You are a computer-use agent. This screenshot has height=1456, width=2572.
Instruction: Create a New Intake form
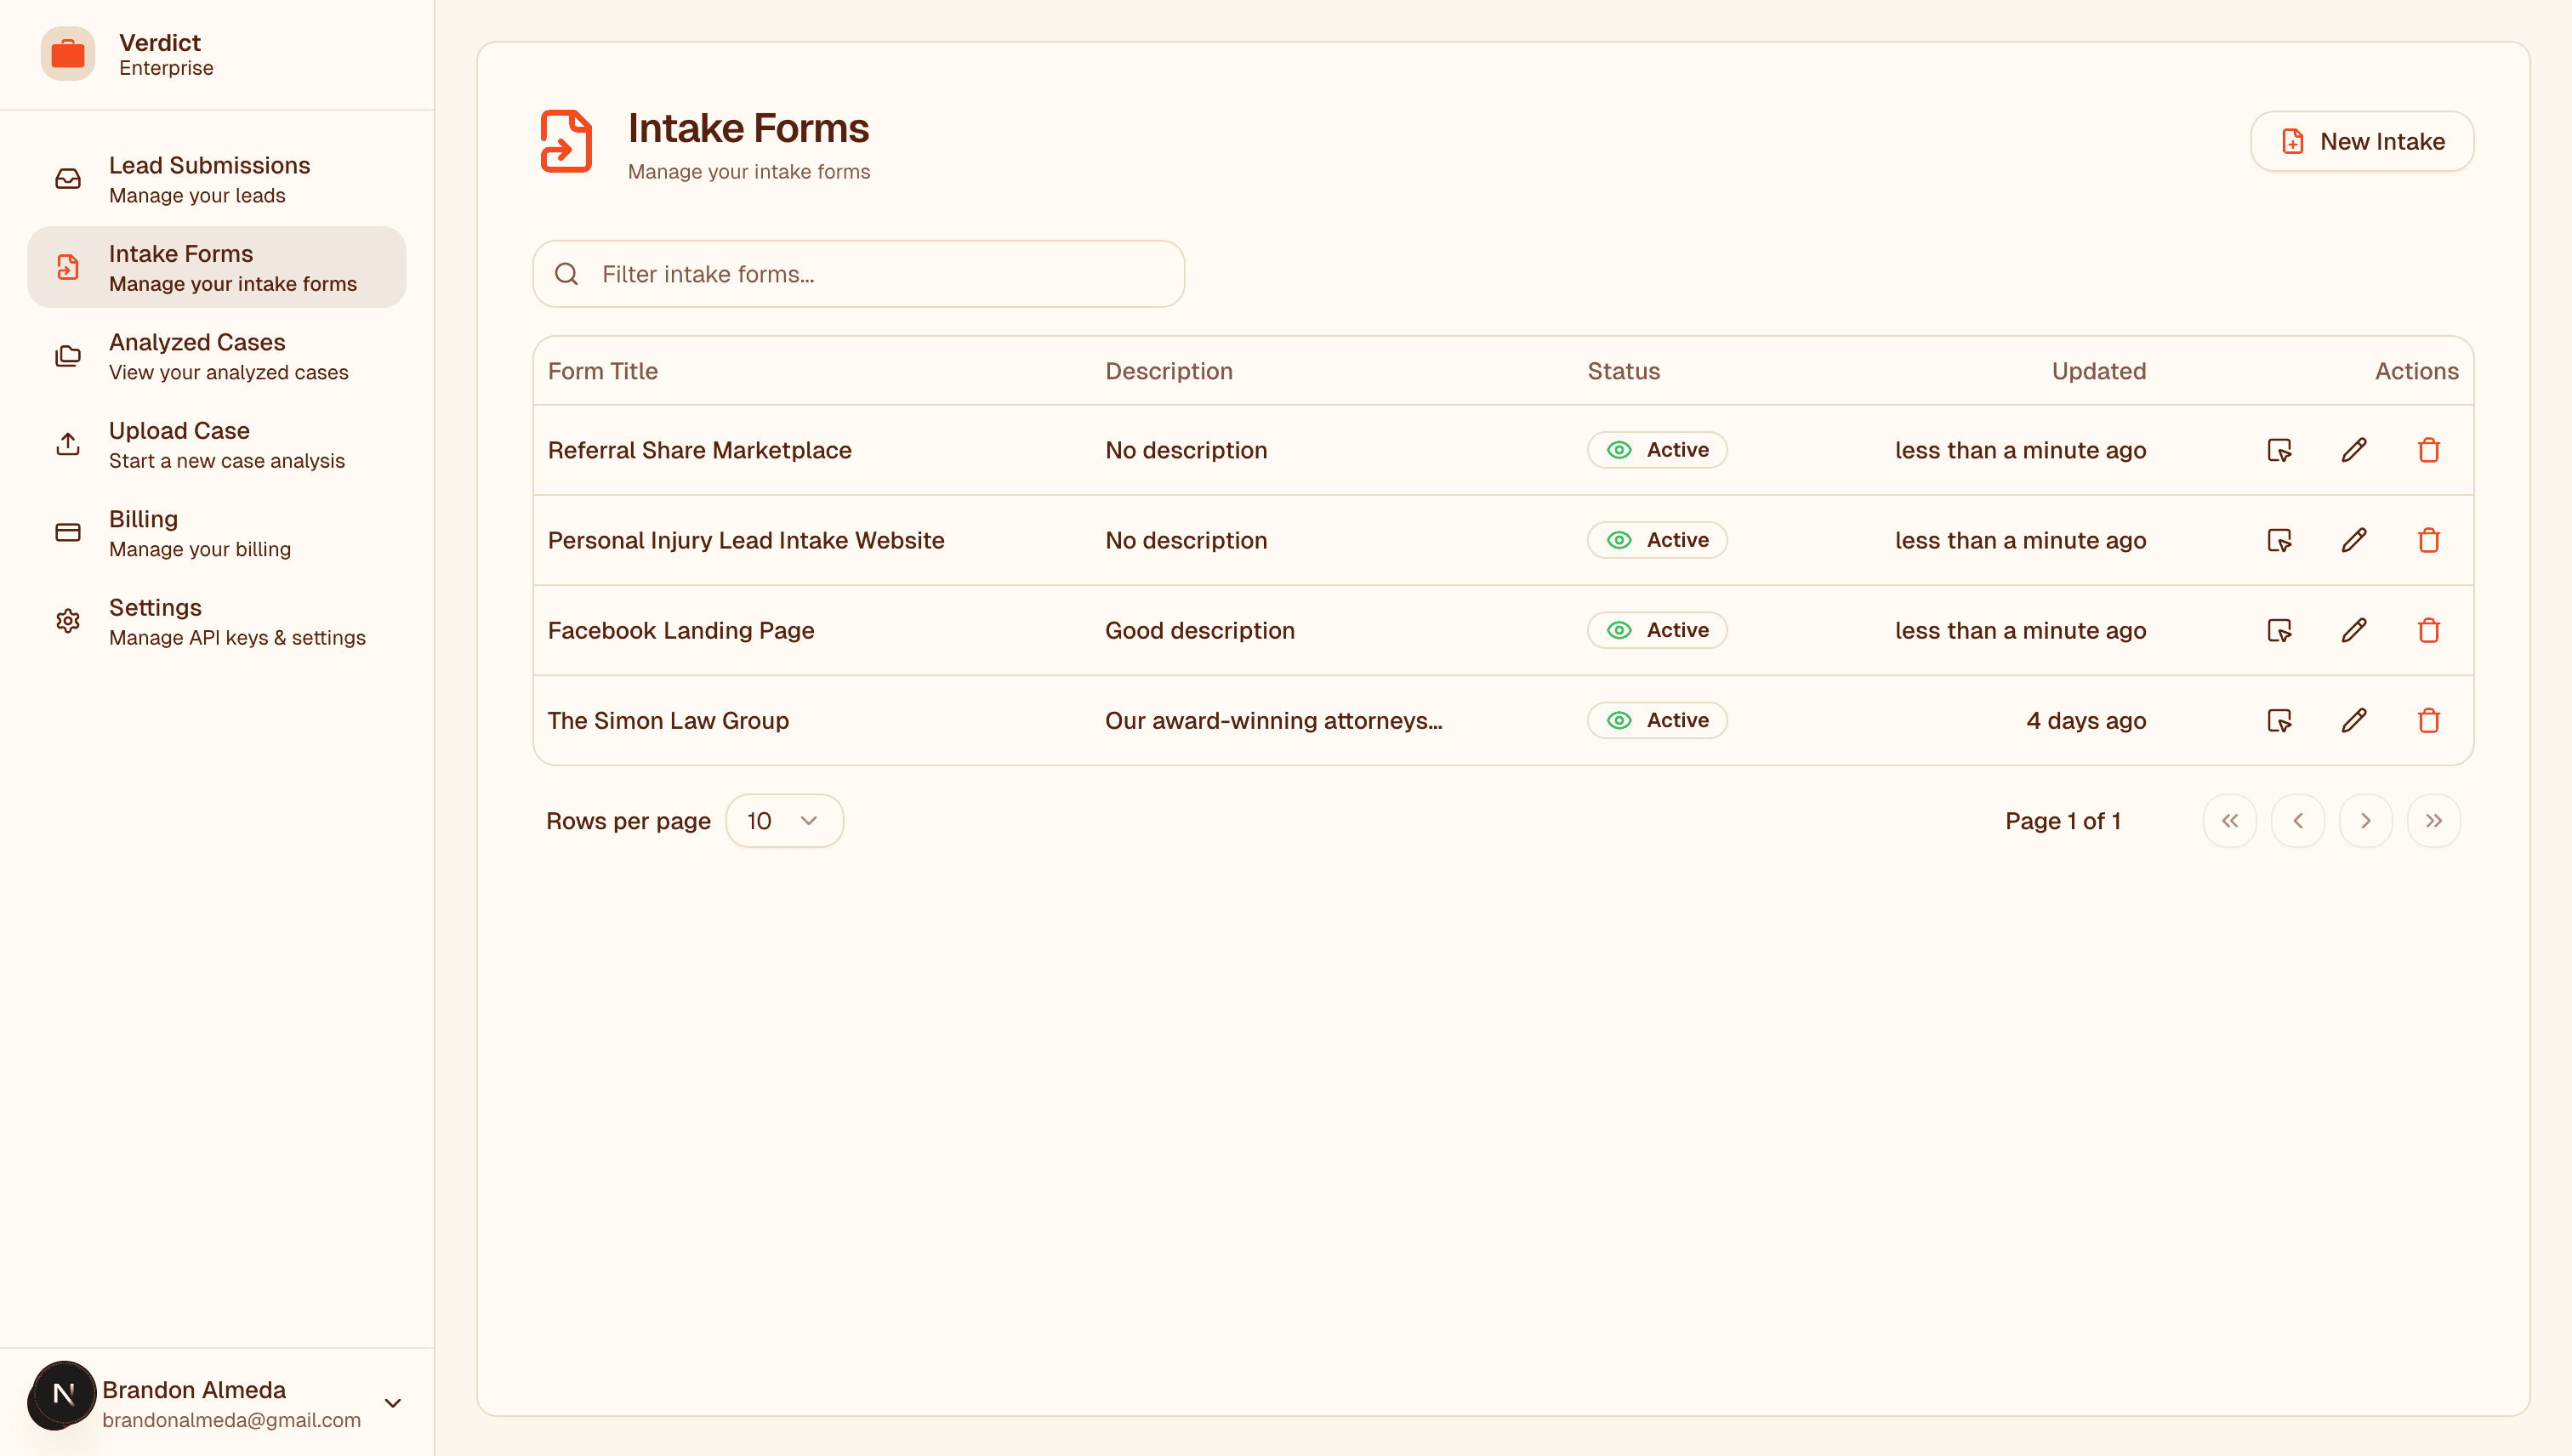(2362, 141)
